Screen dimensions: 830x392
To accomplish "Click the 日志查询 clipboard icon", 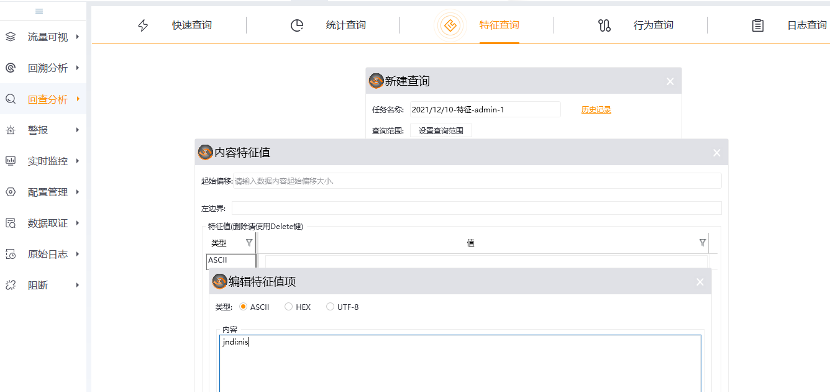I will click(758, 25).
